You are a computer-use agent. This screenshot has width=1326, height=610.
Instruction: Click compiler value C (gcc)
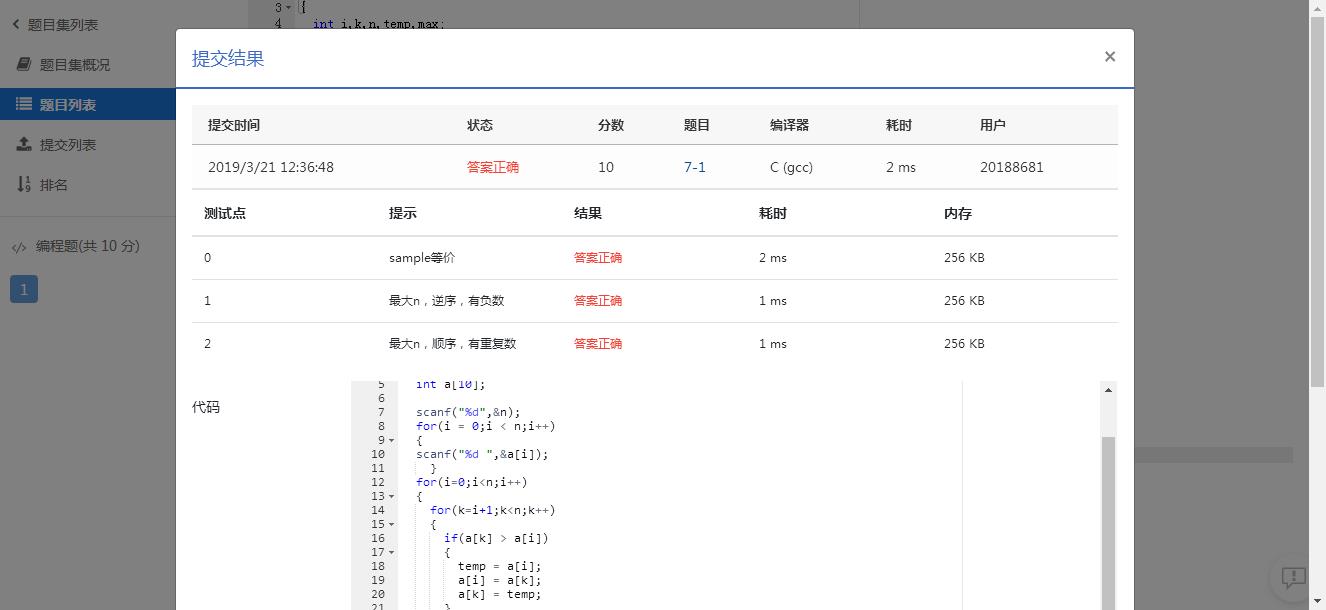[791, 167]
